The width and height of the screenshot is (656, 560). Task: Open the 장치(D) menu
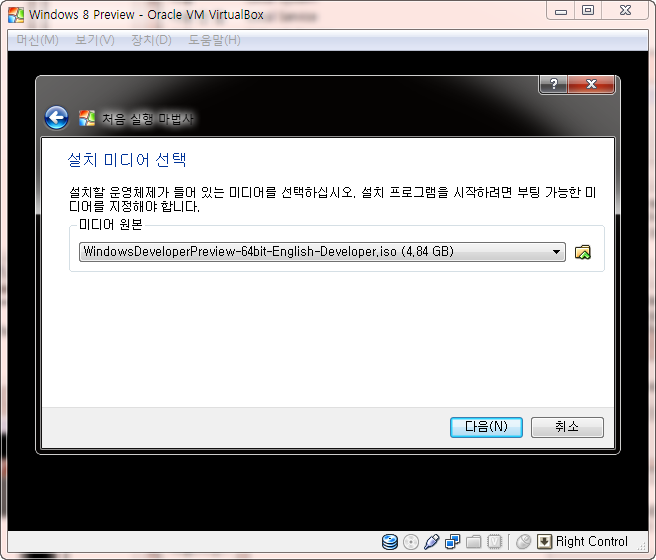[151, 40]
